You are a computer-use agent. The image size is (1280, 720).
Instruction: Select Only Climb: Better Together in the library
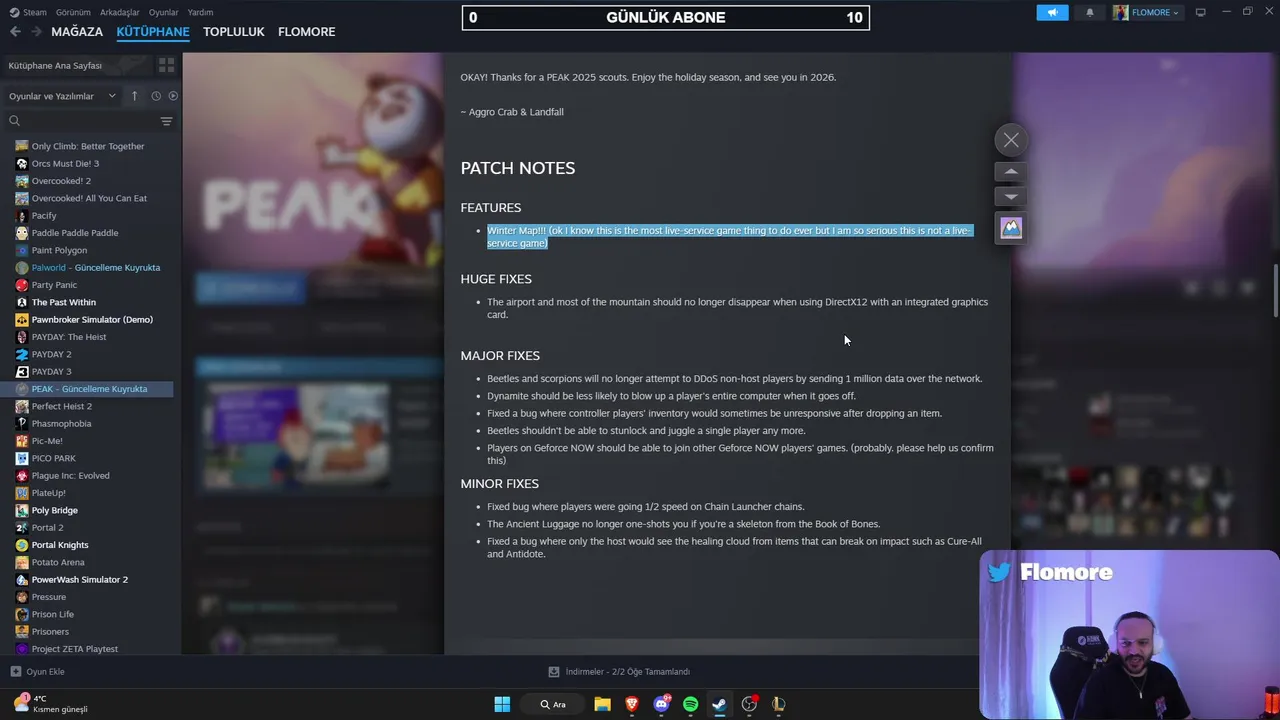88,146
